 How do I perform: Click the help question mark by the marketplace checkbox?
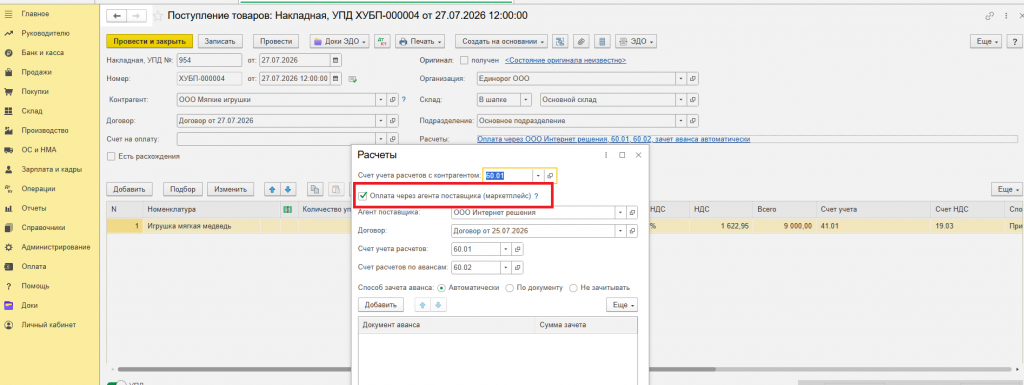pyautogui.click(x=536, y=196)
